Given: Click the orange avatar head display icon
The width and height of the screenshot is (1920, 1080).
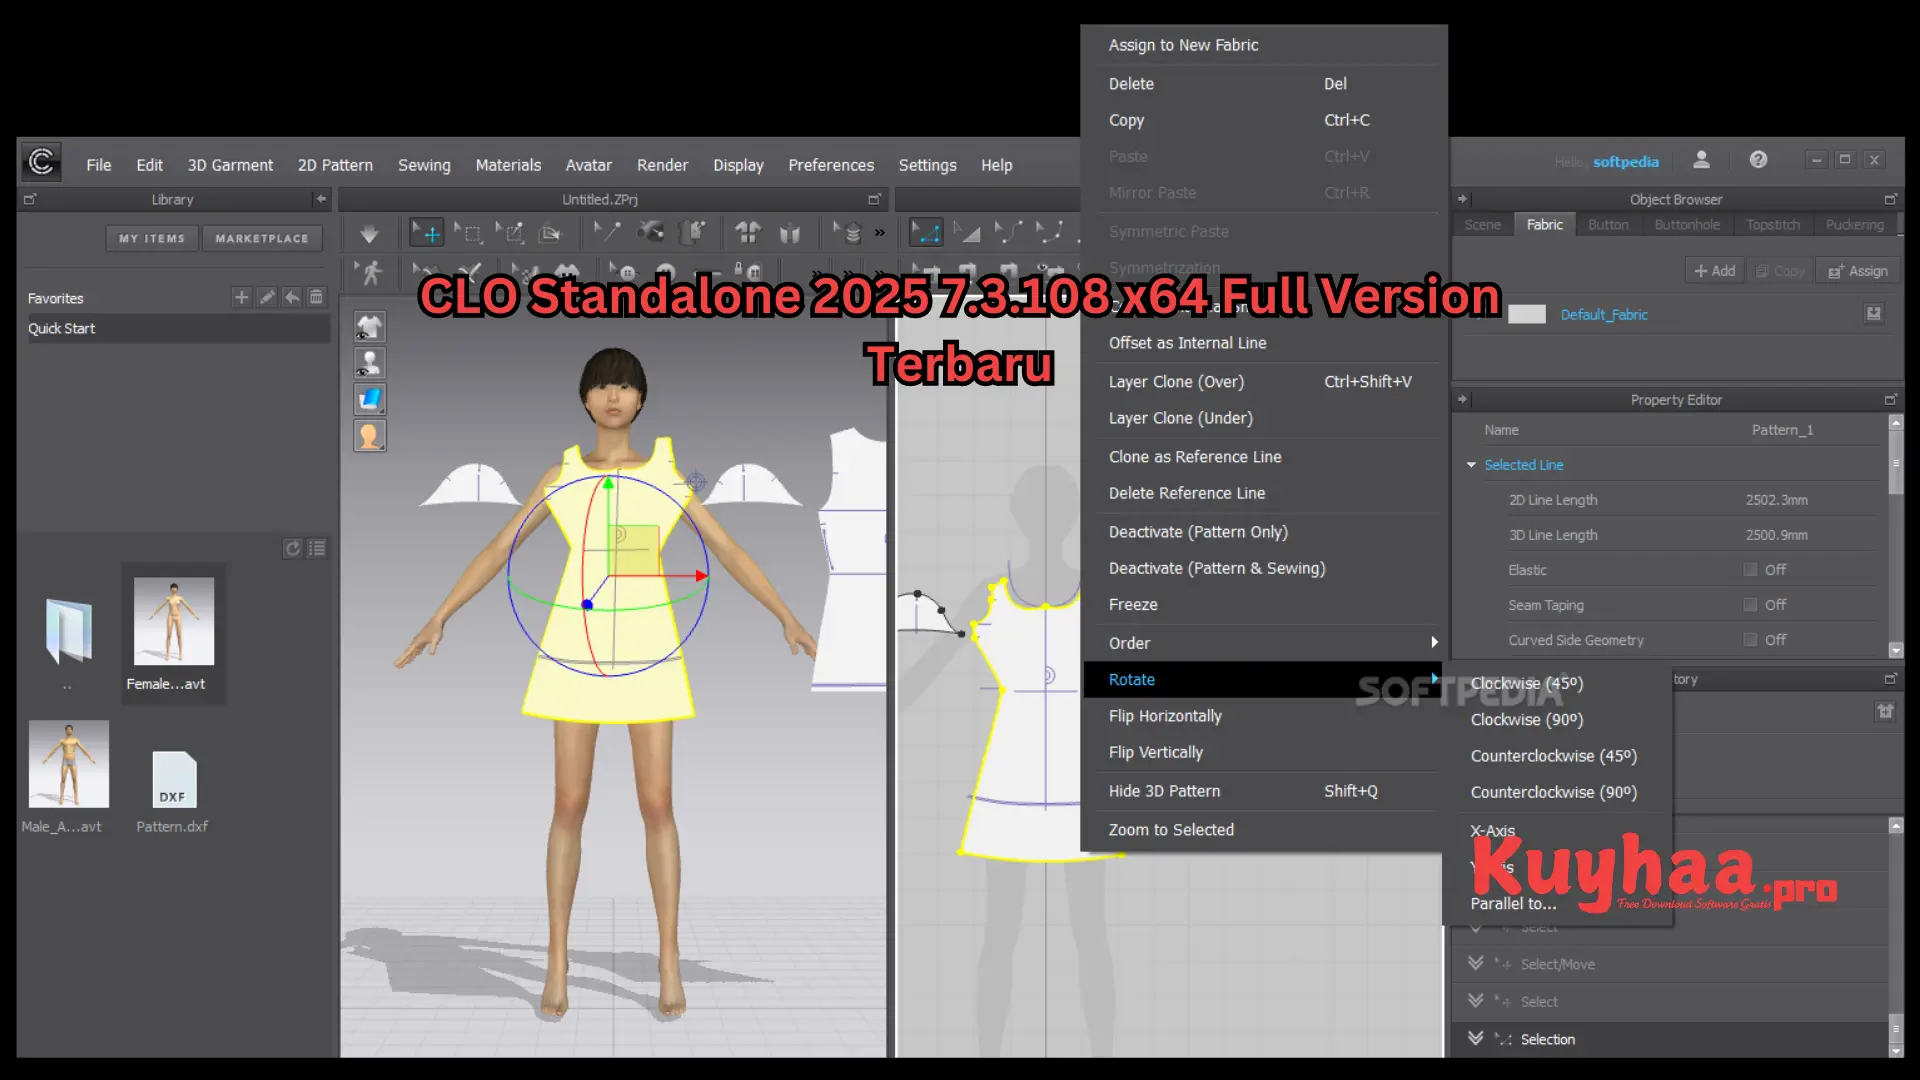Looking at the screenshot, I should click(370, 436).
